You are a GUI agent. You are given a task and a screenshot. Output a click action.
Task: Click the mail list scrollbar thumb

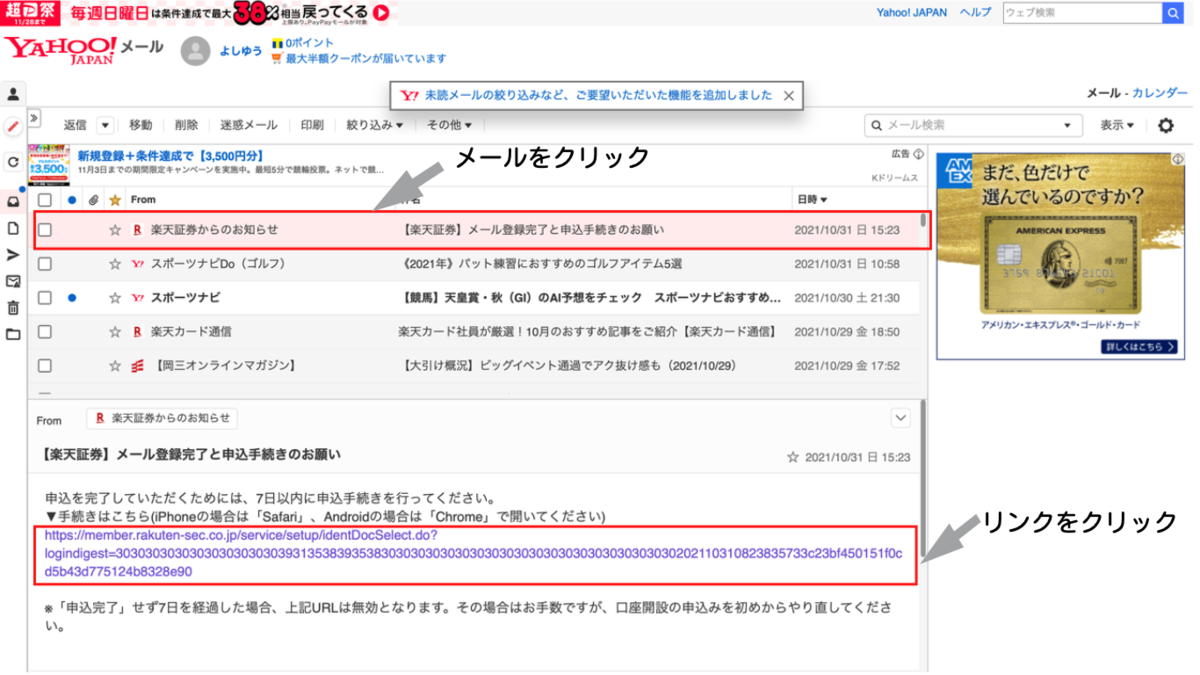pyautogui.click(x=923, y=220)
